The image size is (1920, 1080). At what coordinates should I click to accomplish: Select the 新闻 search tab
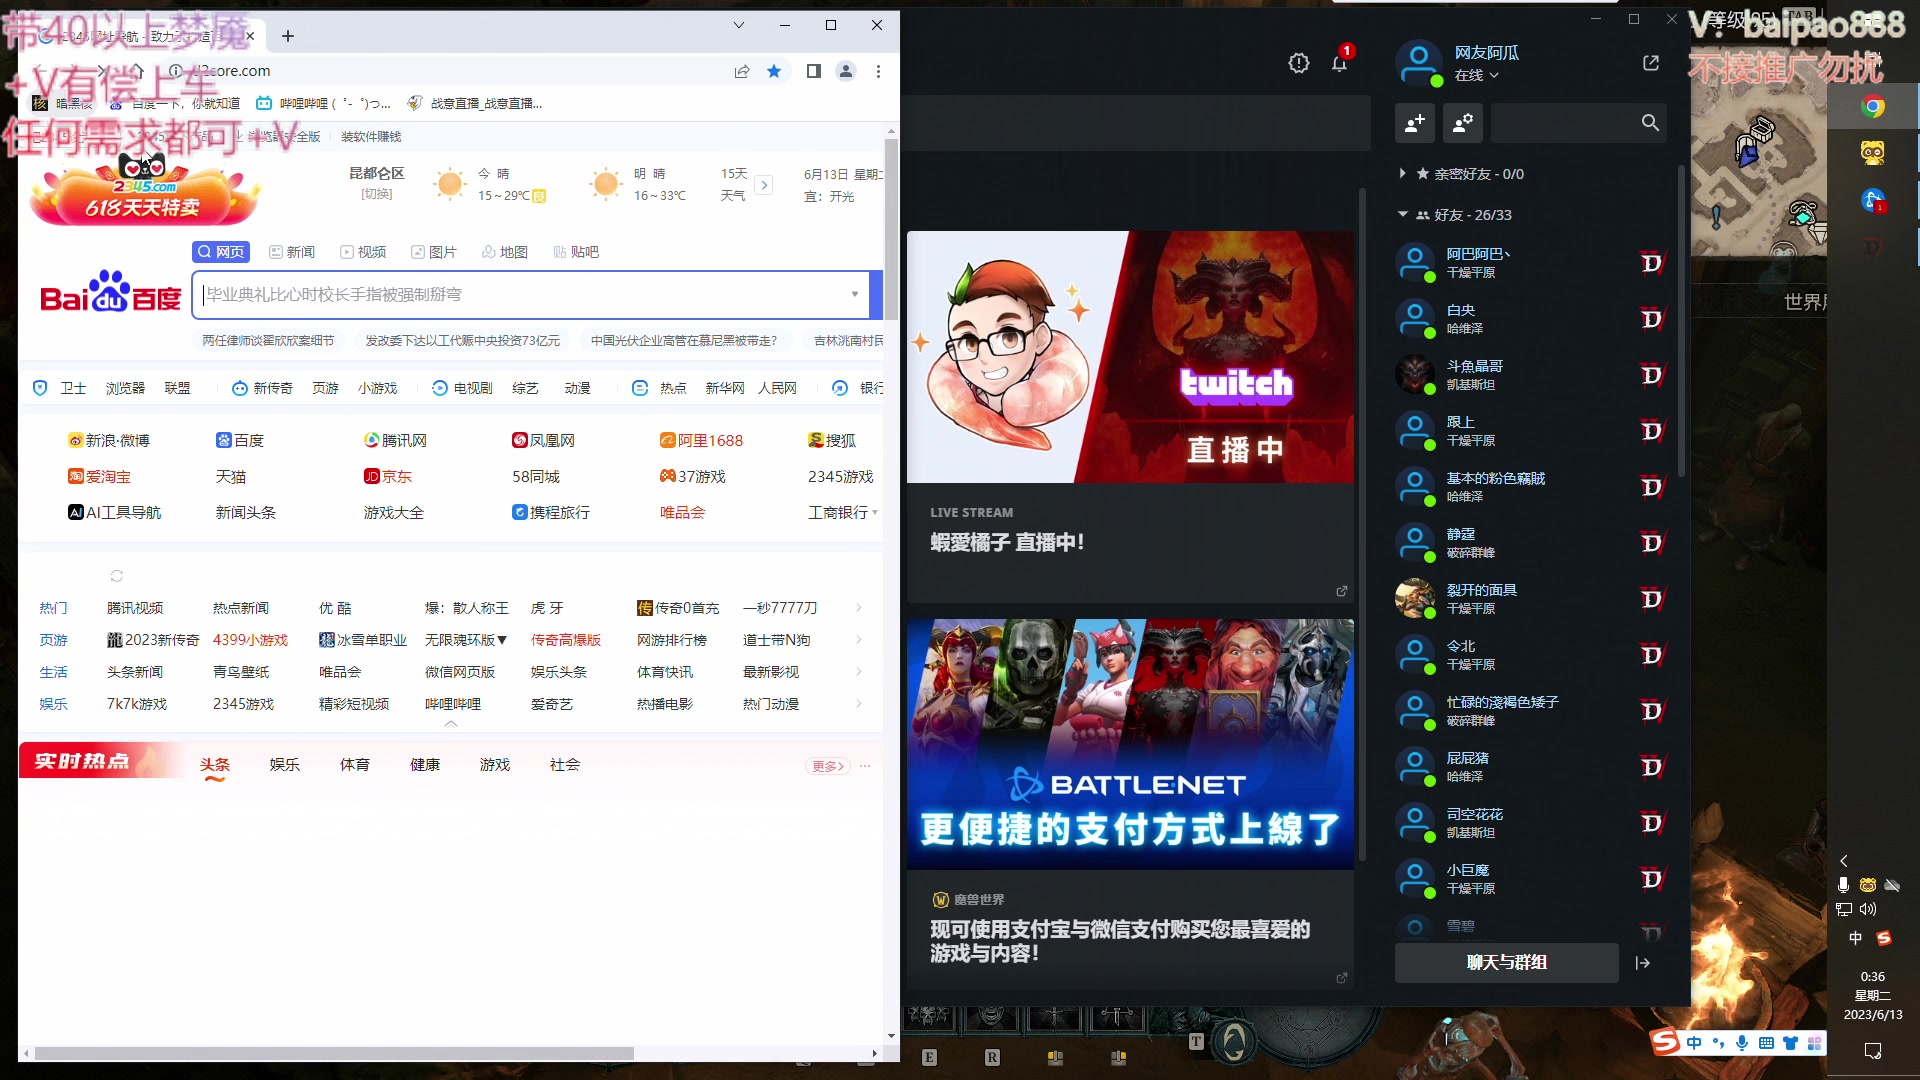[292, 252]
